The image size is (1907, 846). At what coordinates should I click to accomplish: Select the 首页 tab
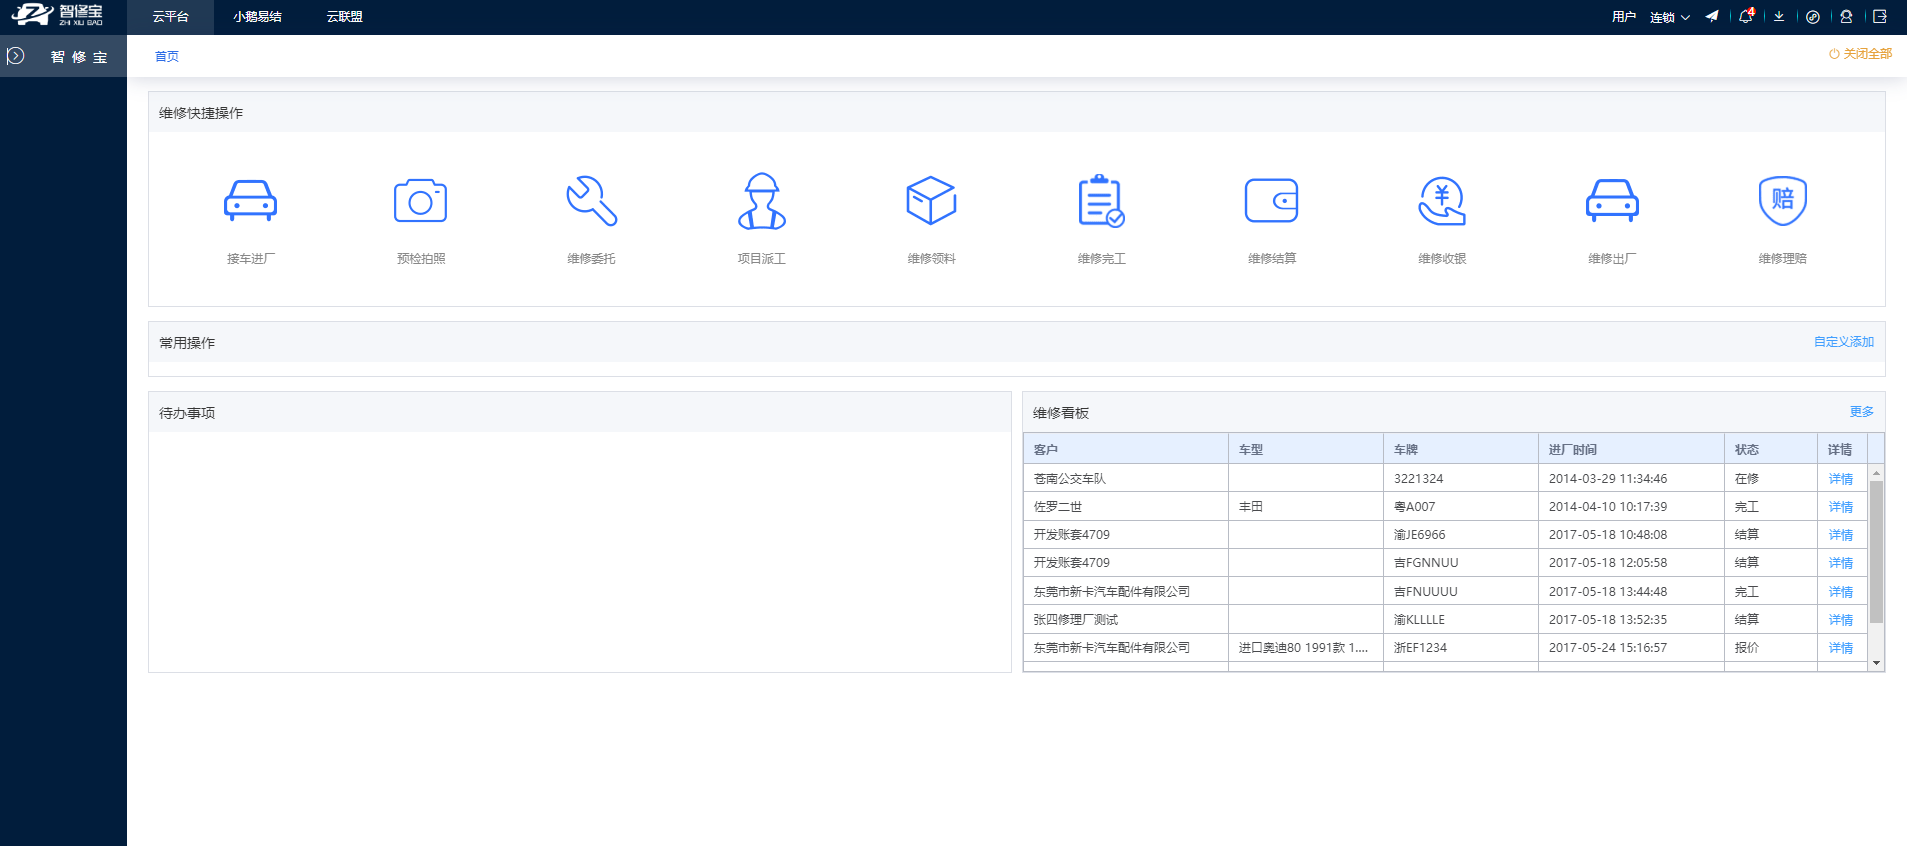[x=167, y=57]
